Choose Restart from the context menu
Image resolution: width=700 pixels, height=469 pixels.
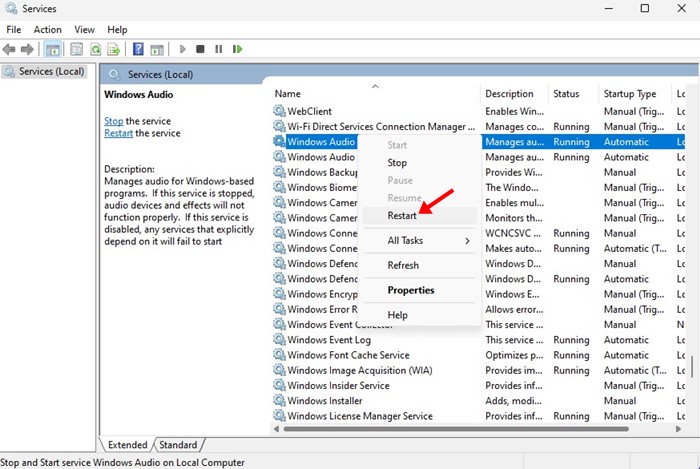tap(402, 216)
